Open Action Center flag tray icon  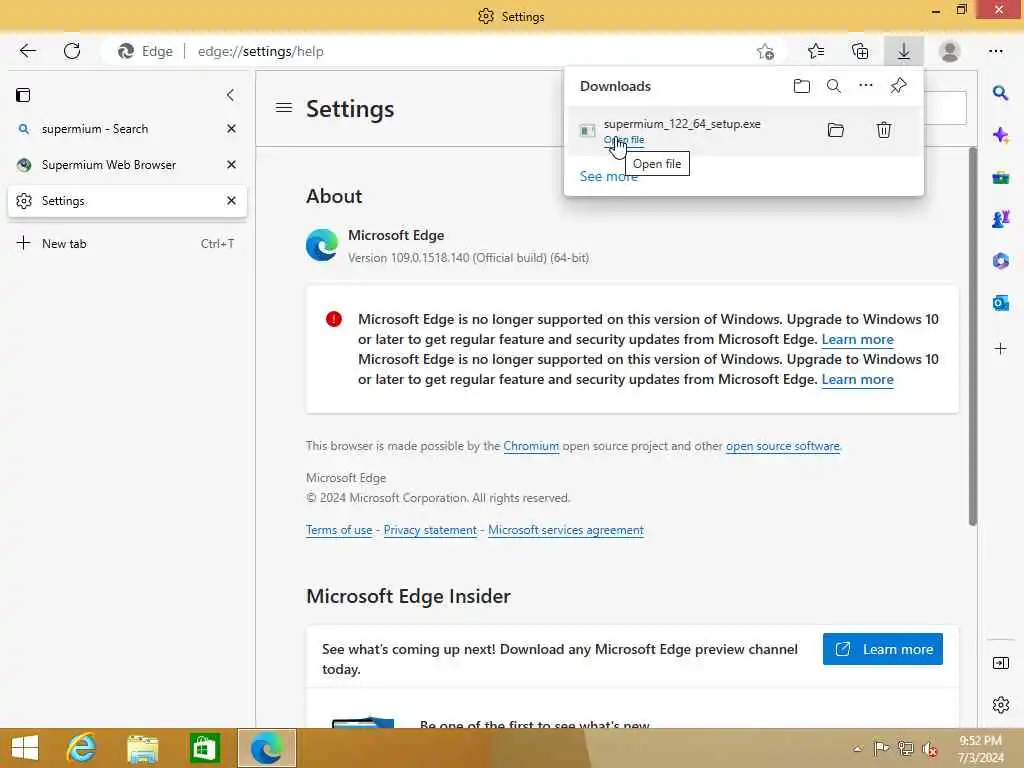coord(881,748)
